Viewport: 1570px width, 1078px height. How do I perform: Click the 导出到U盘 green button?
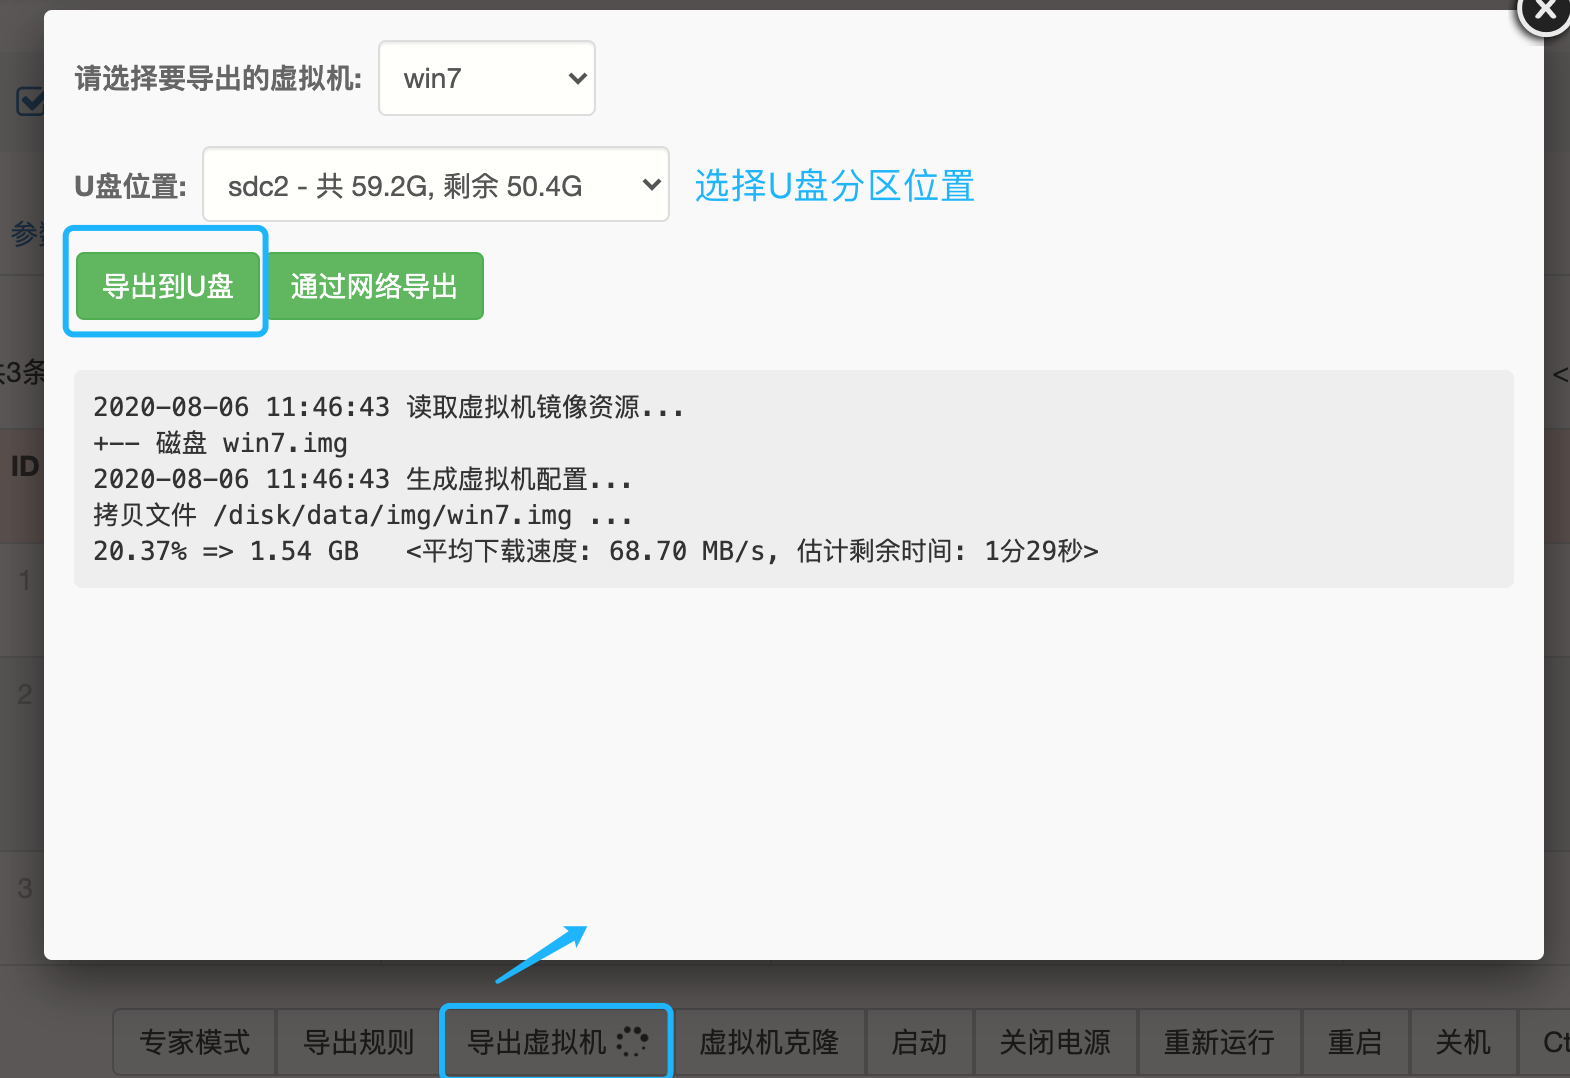click(x=168, y=286)
